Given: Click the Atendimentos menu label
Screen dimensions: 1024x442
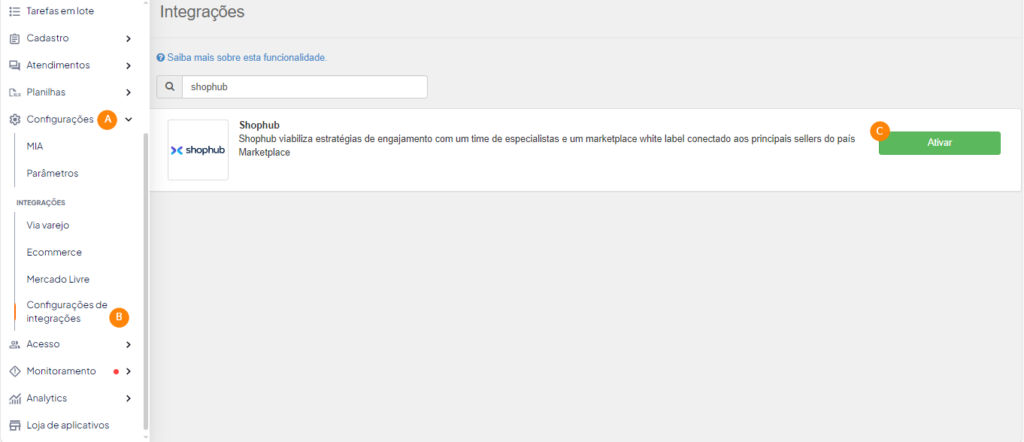Looking at the screenshot, I should 58,65.
